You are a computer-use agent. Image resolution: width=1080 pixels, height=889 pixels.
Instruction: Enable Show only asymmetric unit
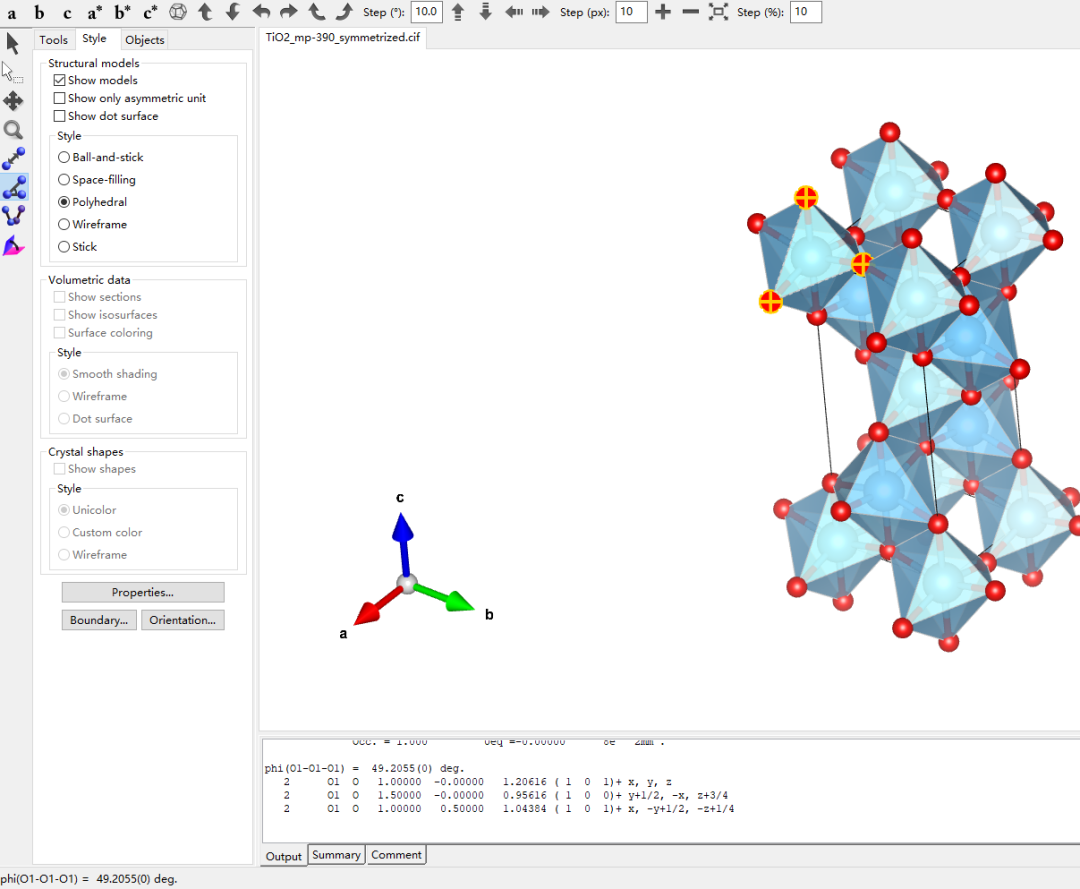[60, 98]
